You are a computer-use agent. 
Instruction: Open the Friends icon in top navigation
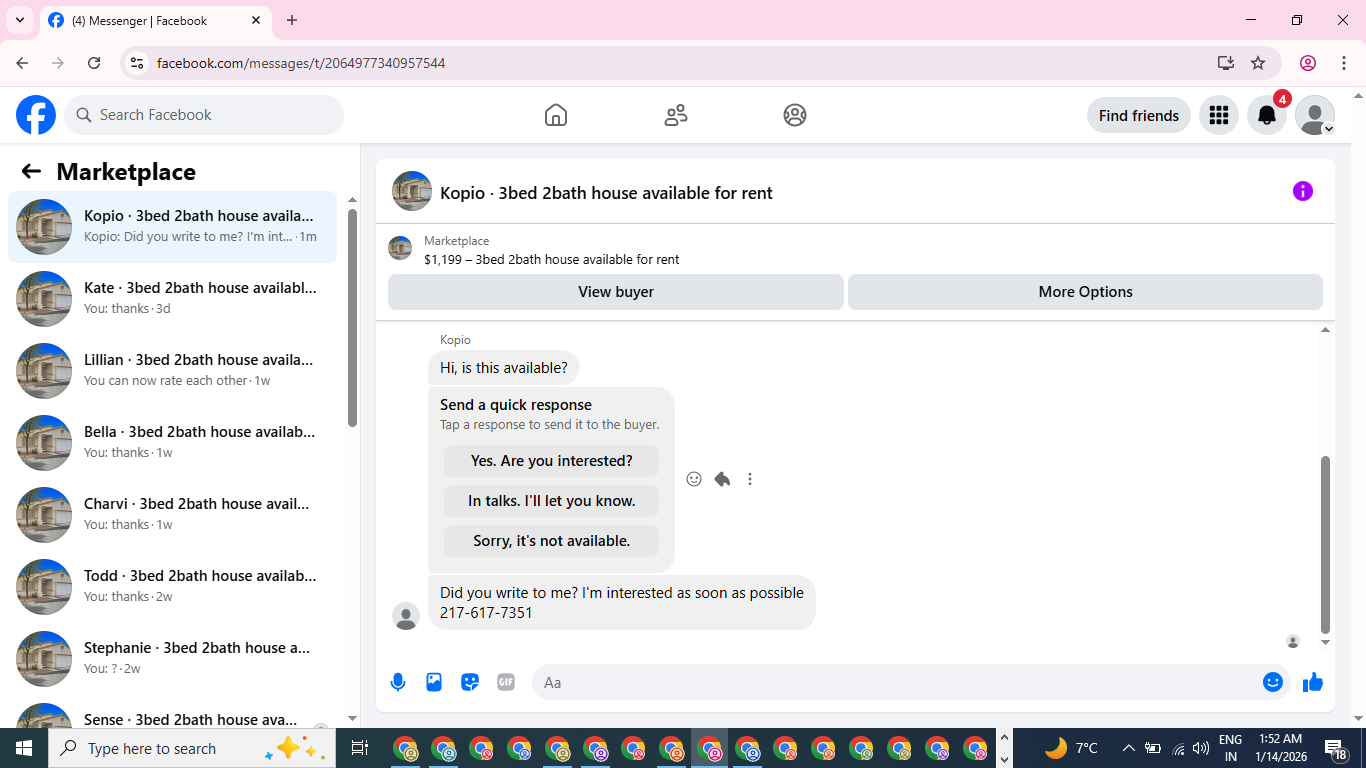pos(676,115)
